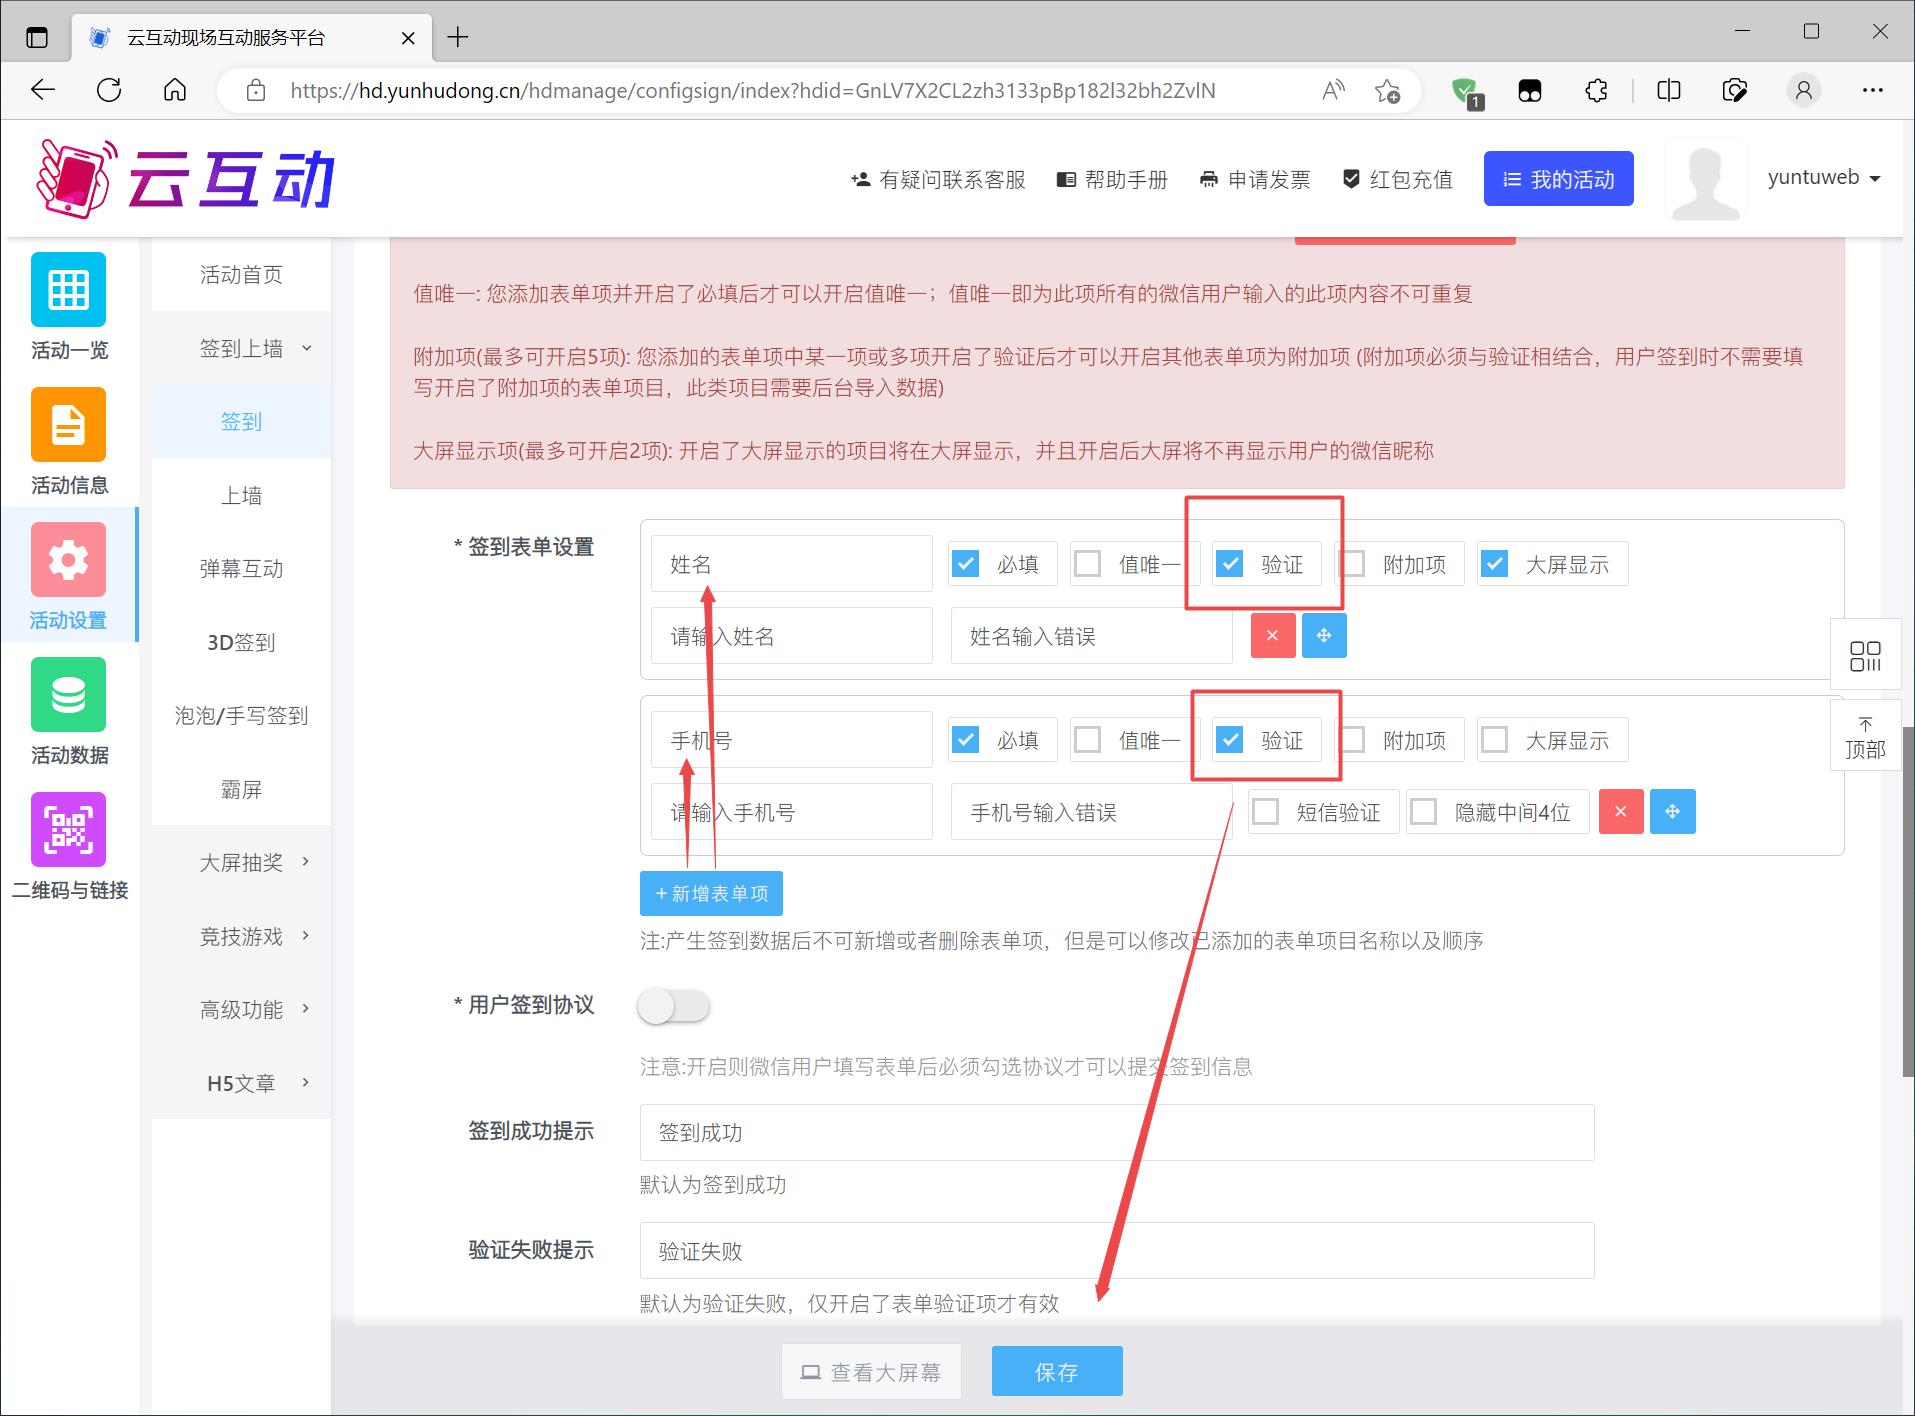1915x1416 pixels.
Task: Open the 活动一览 grid icon
Action: coord(68,290)
